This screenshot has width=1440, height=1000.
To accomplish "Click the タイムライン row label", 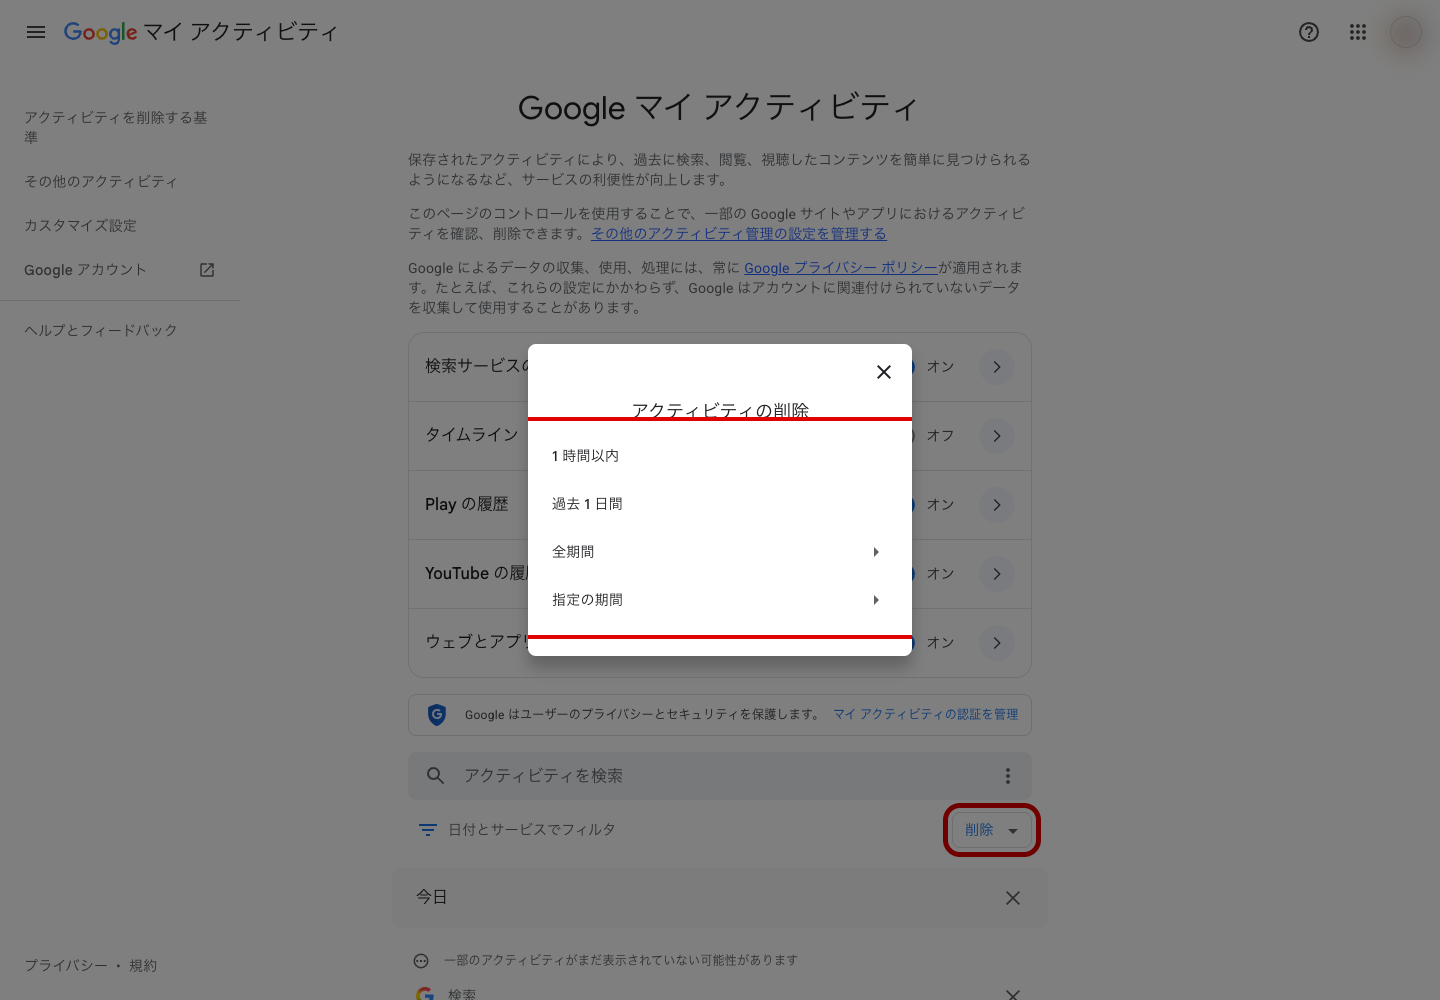I will coord(472,435).
